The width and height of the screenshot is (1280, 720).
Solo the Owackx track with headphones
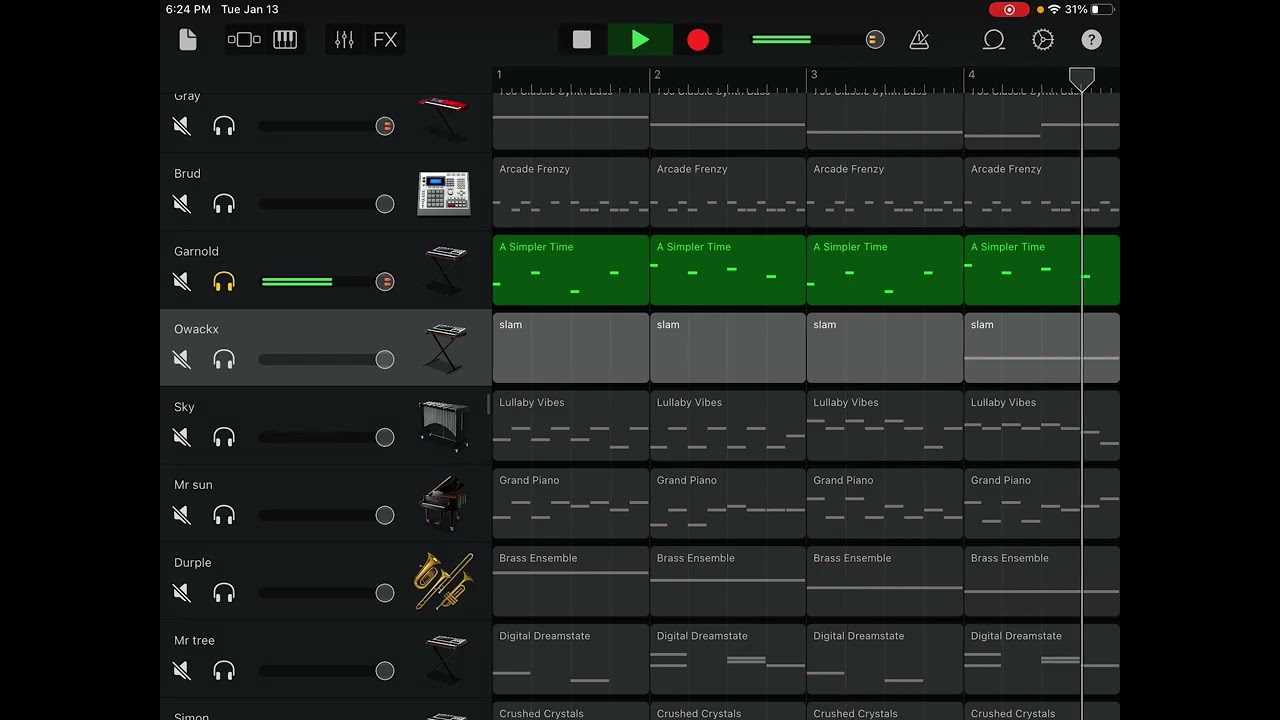[224, 360]
